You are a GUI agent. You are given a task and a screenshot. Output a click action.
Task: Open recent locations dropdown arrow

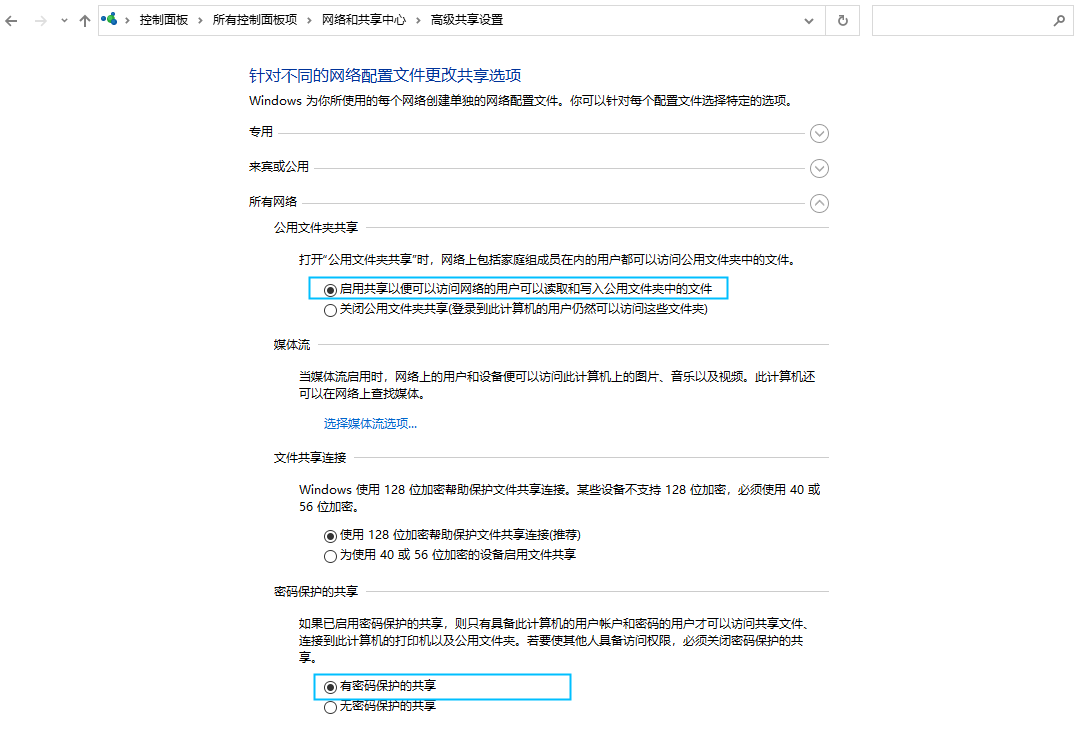pyautogui.click(x=64, y=21)
